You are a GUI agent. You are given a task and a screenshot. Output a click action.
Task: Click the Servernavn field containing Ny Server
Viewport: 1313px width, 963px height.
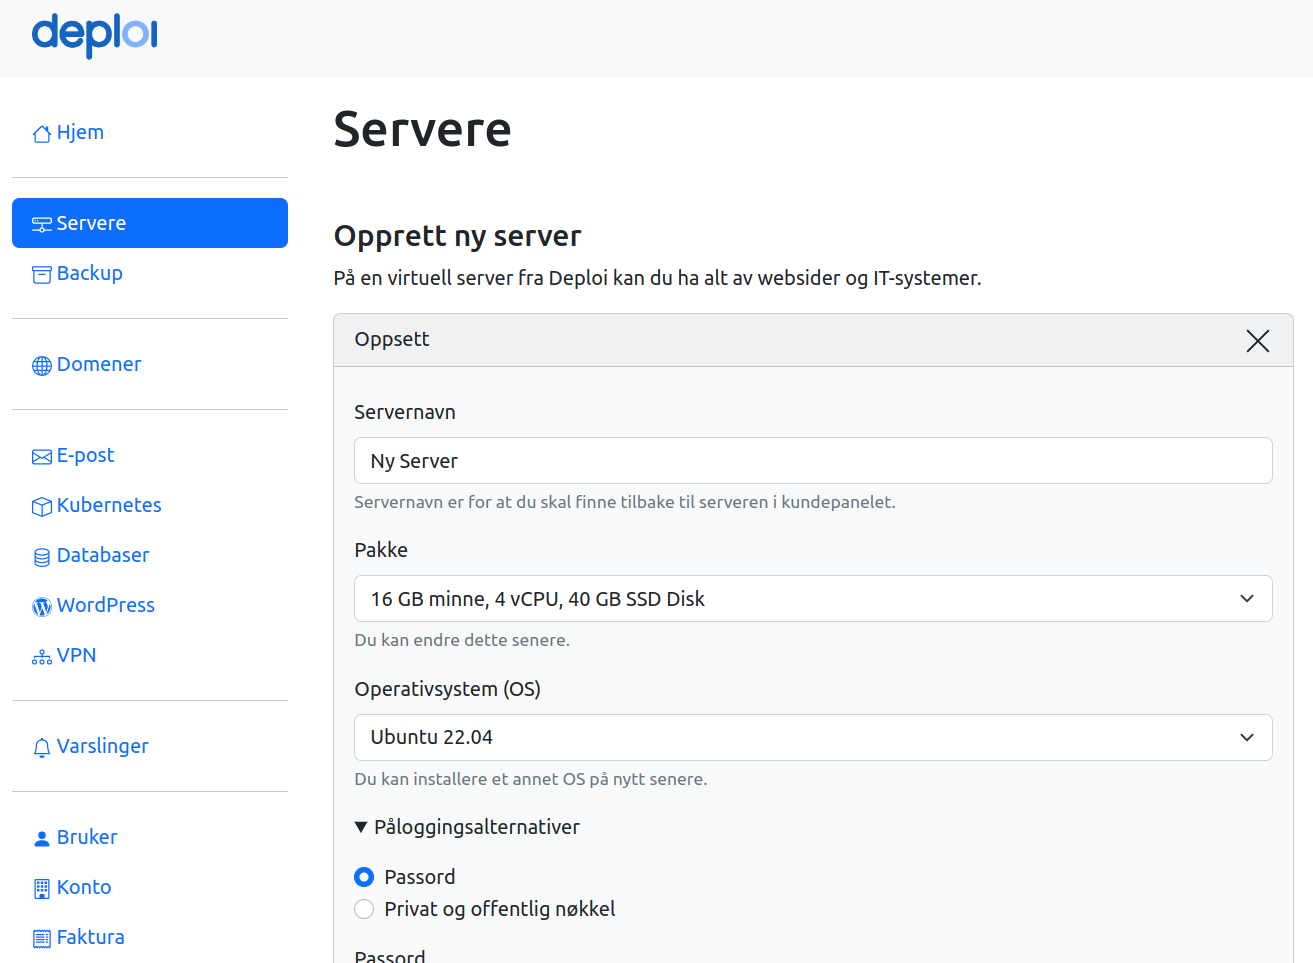click(813, 460)
